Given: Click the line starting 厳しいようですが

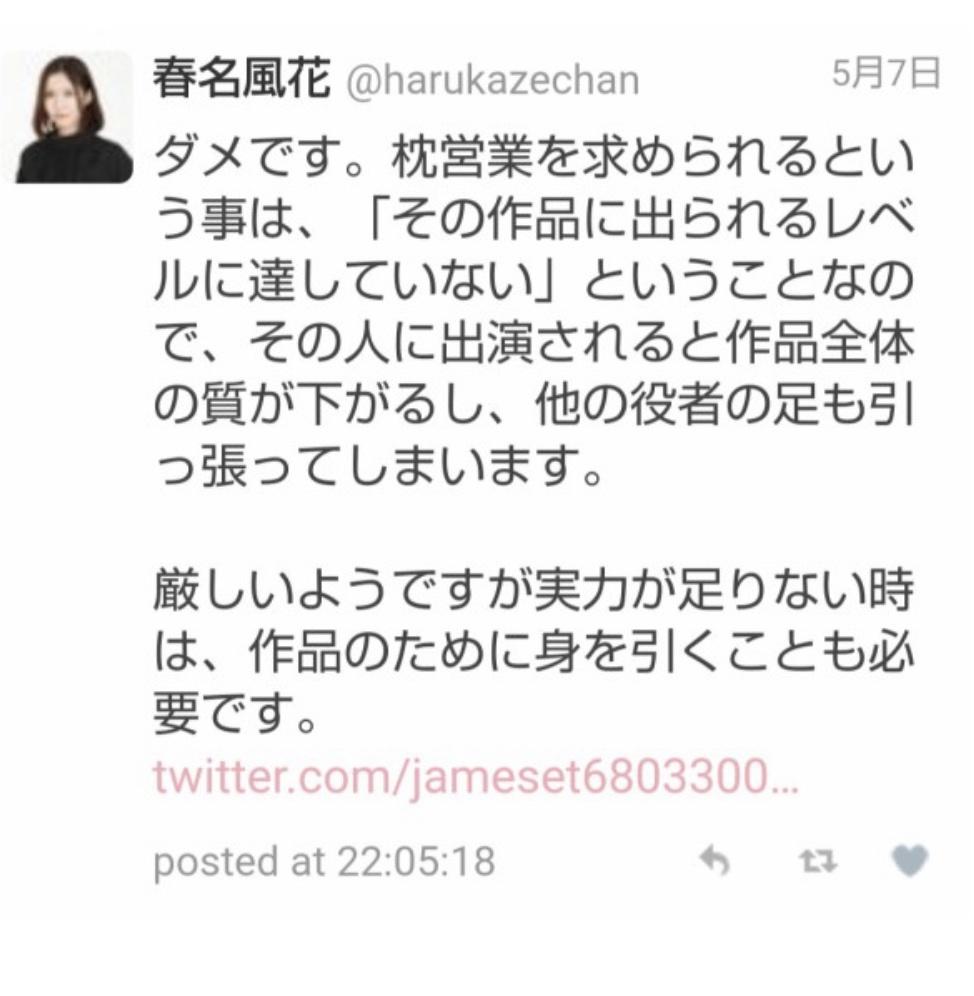Looking at the screenshot, I should (534, 591).
